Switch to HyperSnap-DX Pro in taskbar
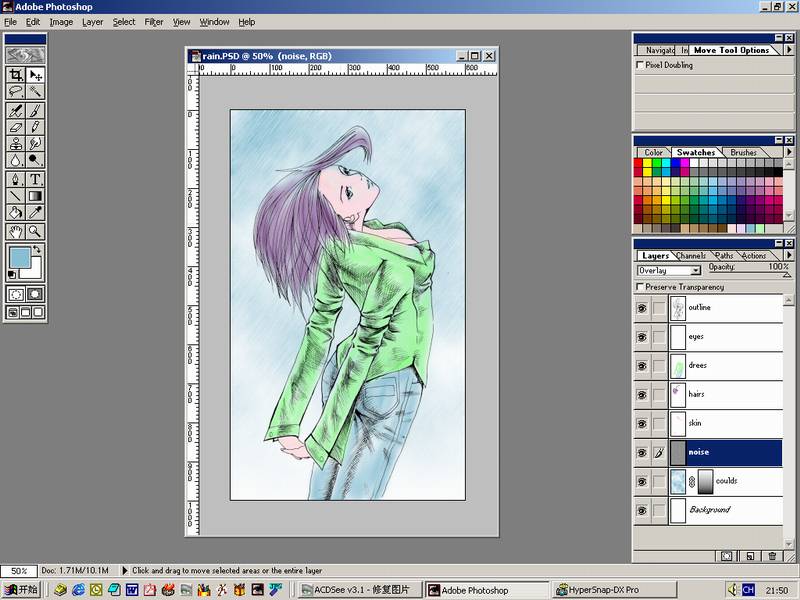Image resolution: width=800 pixels, height=600 pixels. 614,590
